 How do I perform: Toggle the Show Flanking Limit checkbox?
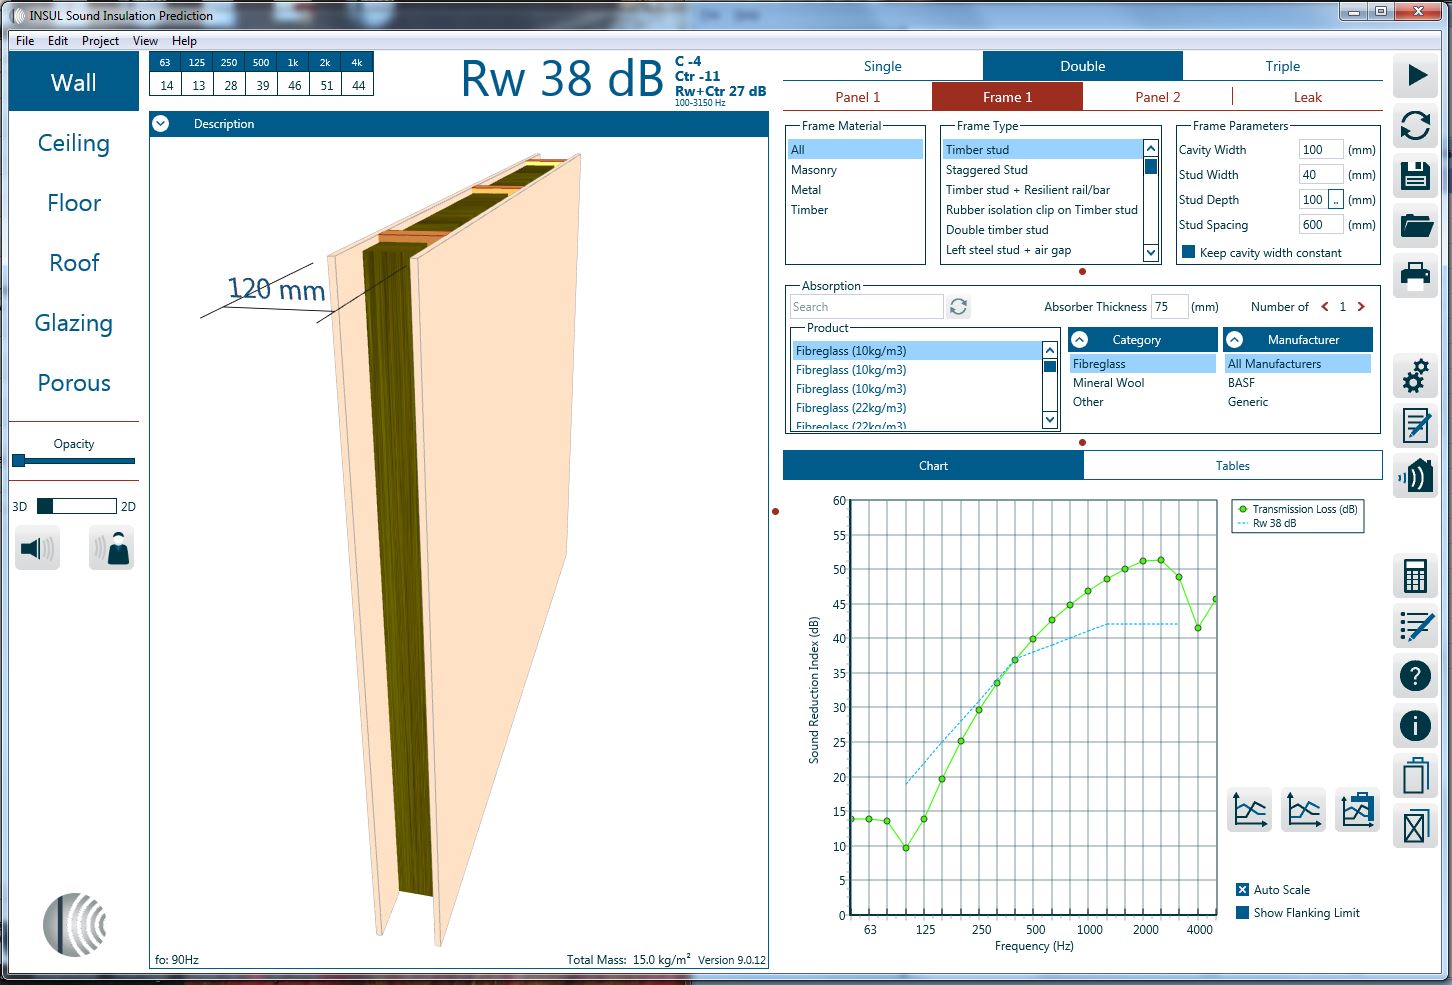pyautogui.click(x=1242, y=913)
